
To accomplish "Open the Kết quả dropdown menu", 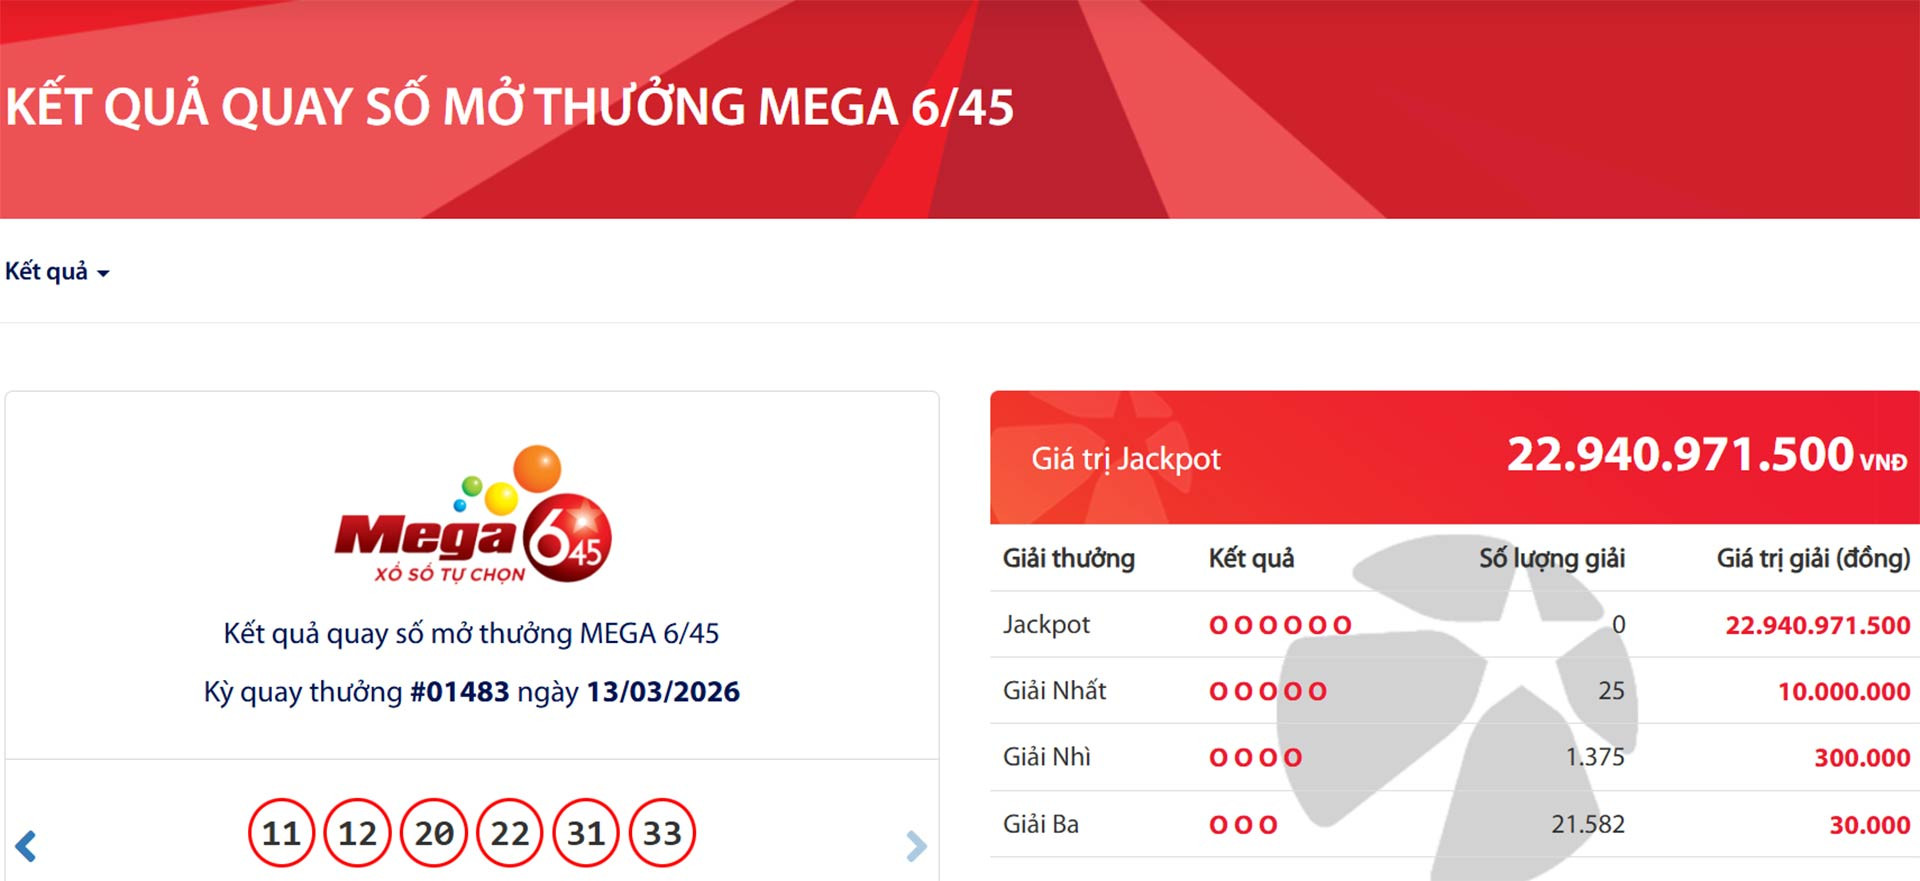I will (x=57, y=272).
